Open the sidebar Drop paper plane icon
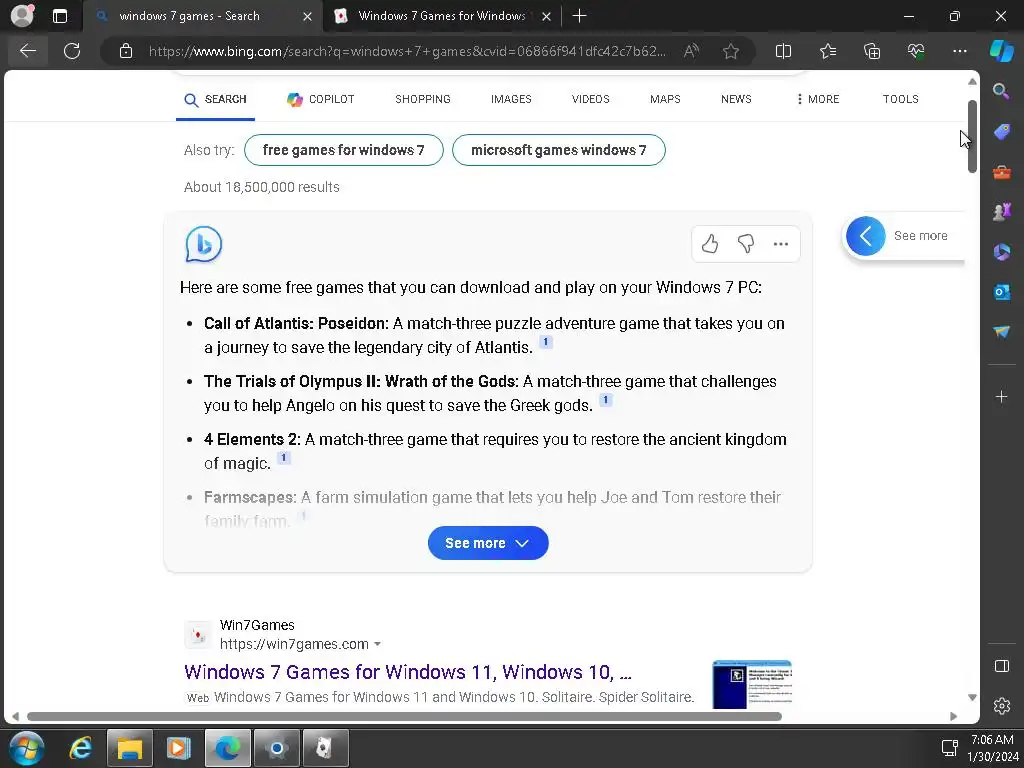 point(1001,332)
